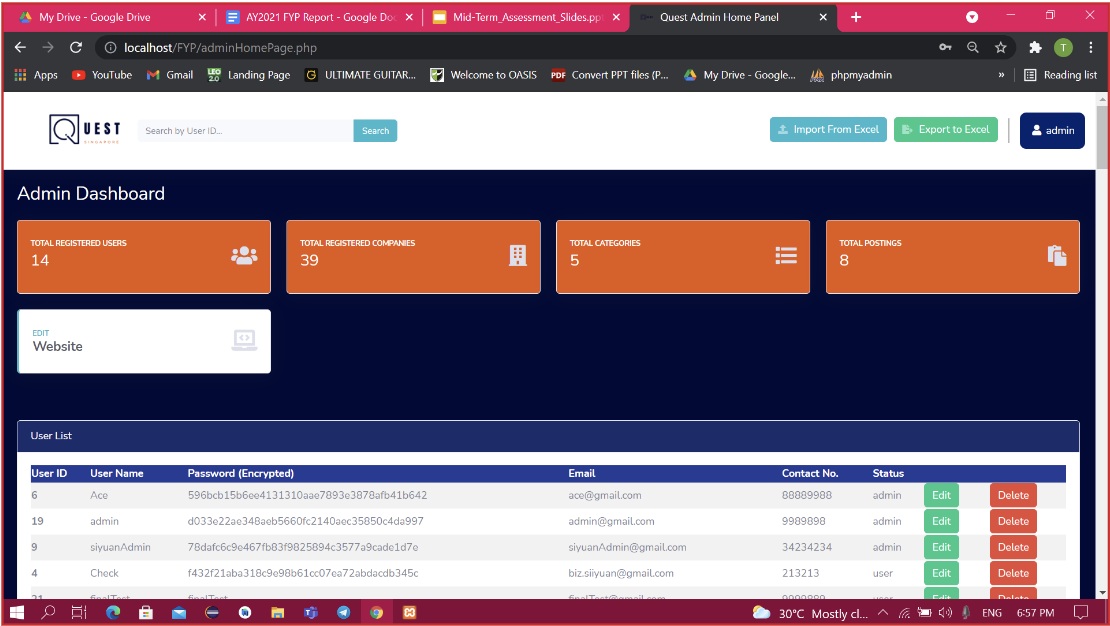1110x626 pixels.
Task: Delete the siyuanAdmin user row
Action: 1013,547
